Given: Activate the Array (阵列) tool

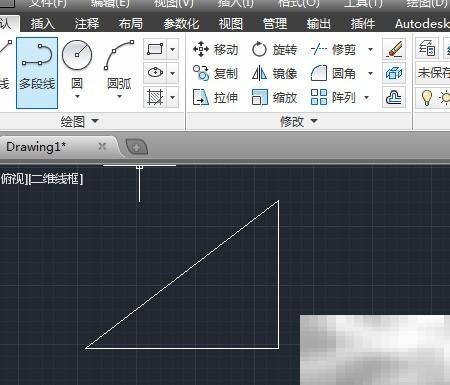Looking at the screenshot, I should point(333,97).
